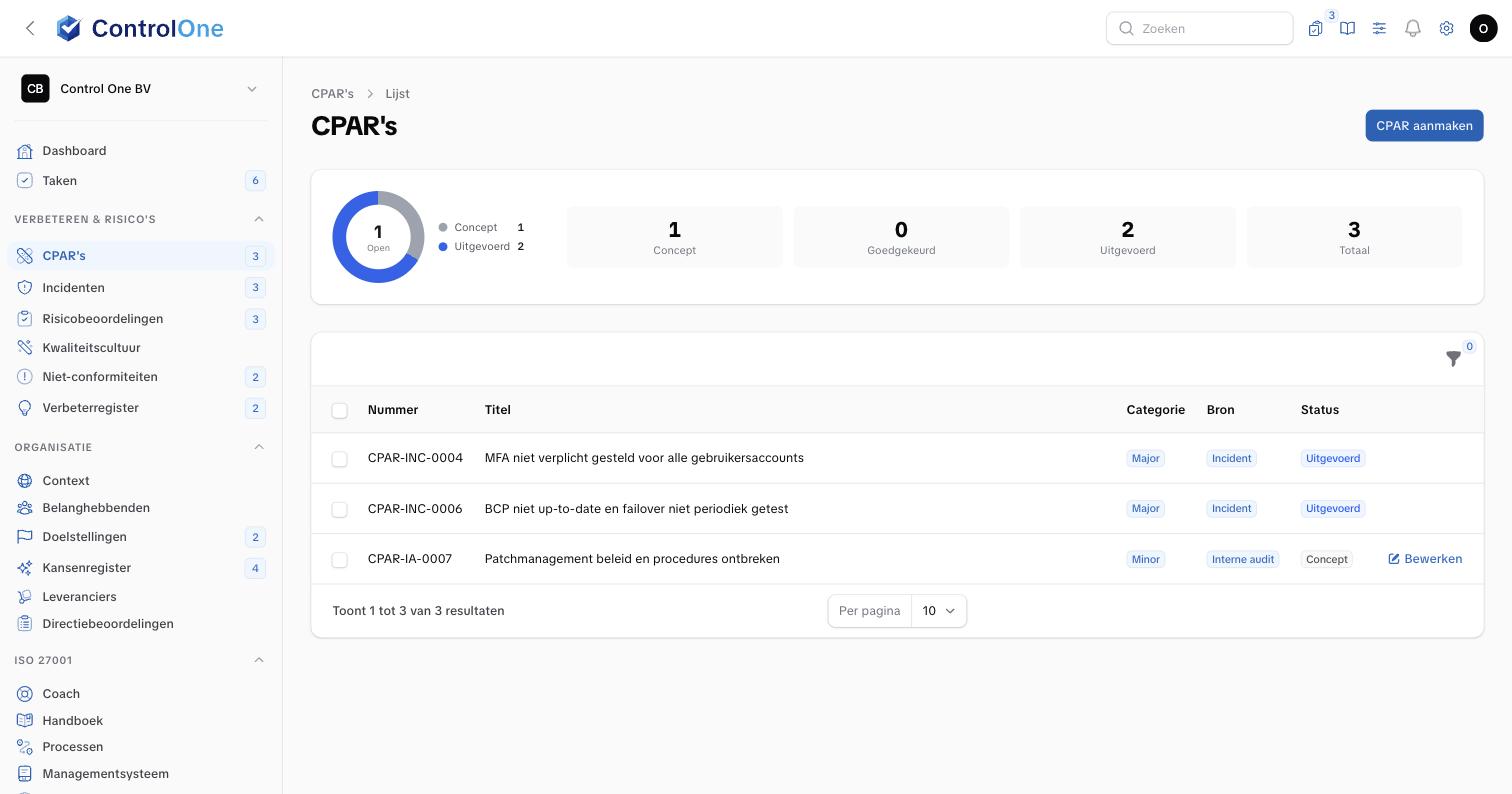Open the sliders settings icon in the top bar

coord(1379,28)
